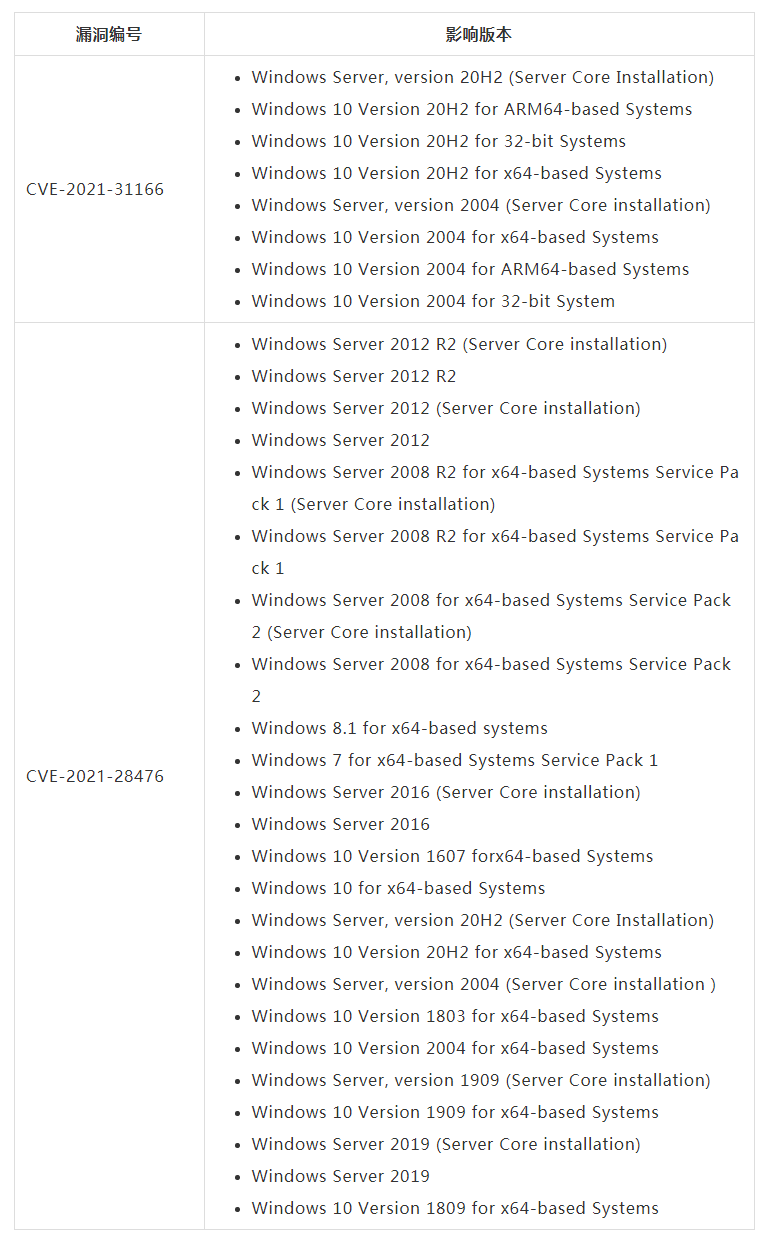Viewport: 766px width, 1248px height.
Task: Click the 漏洞编号 column header
Action: click(x=109, y=35)
